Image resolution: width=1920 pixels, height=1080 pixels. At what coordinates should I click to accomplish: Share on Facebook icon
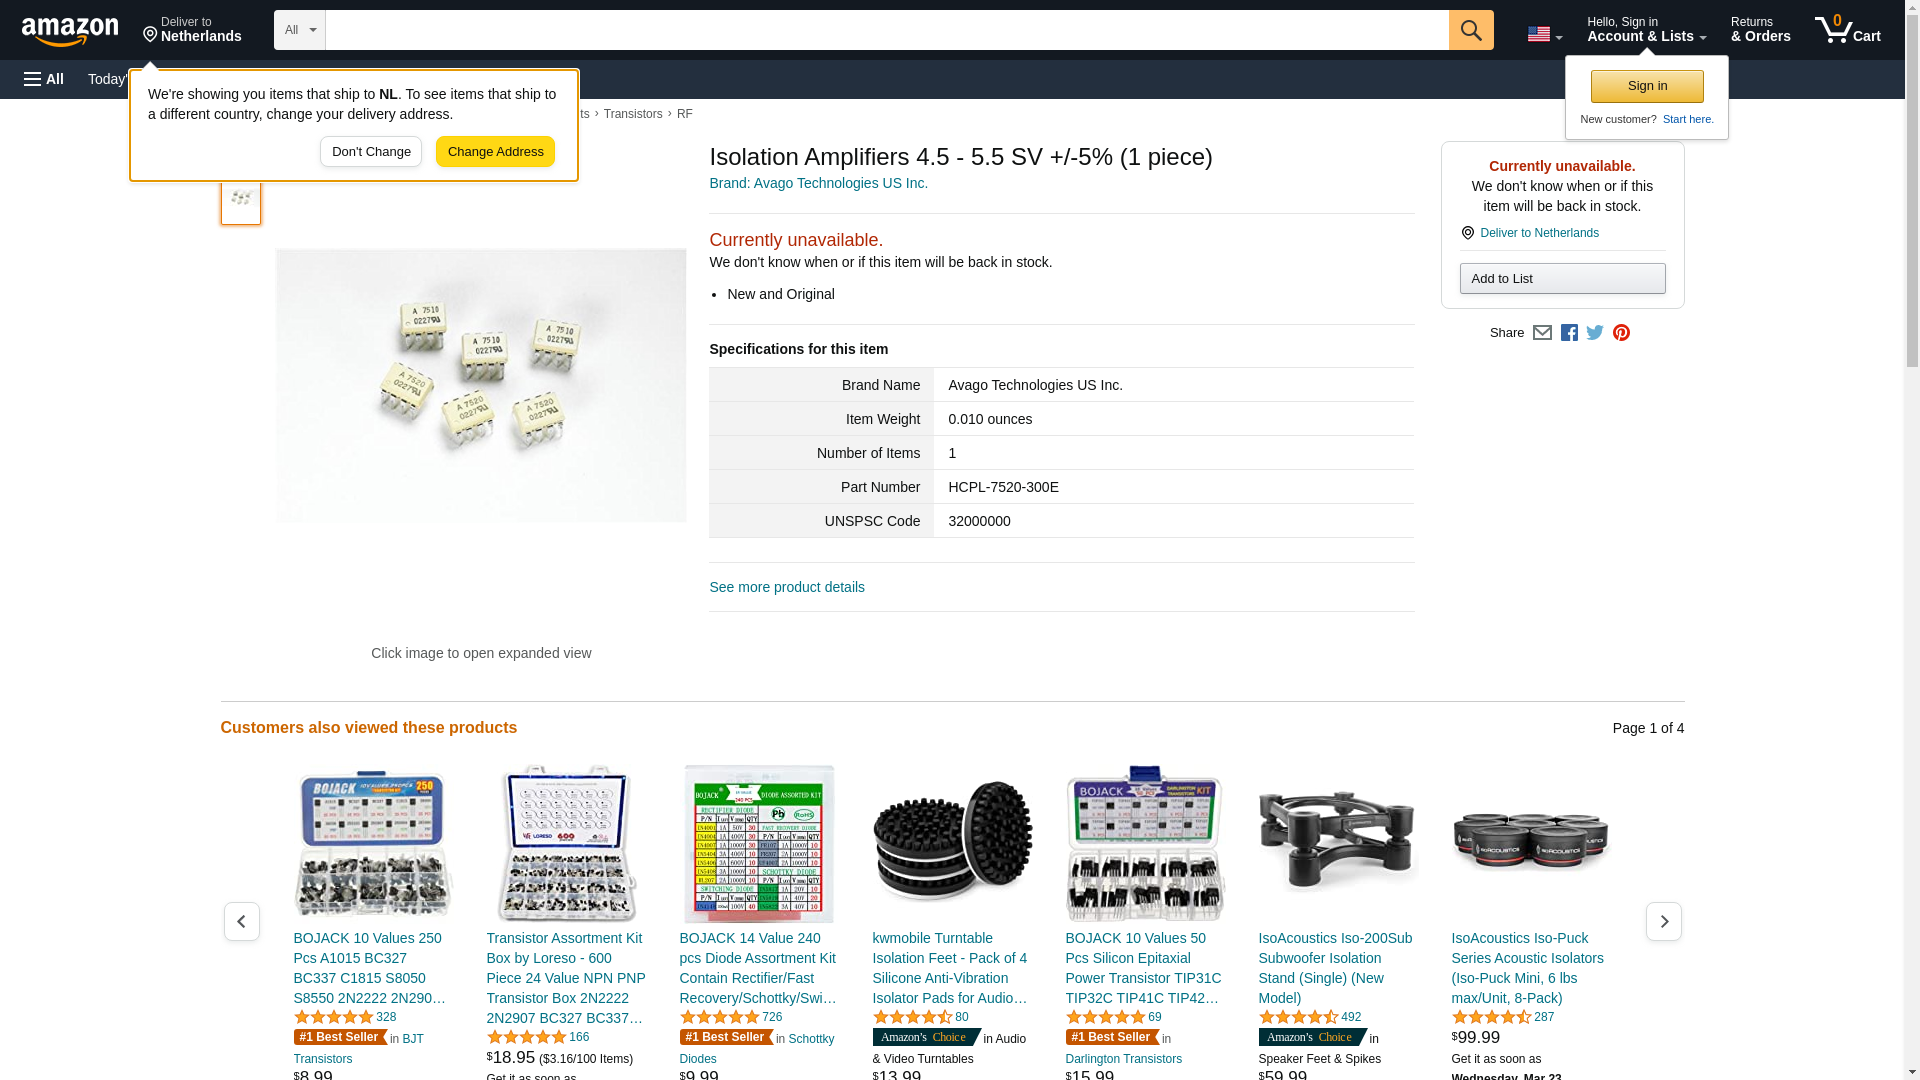(x=1569, y=333)
